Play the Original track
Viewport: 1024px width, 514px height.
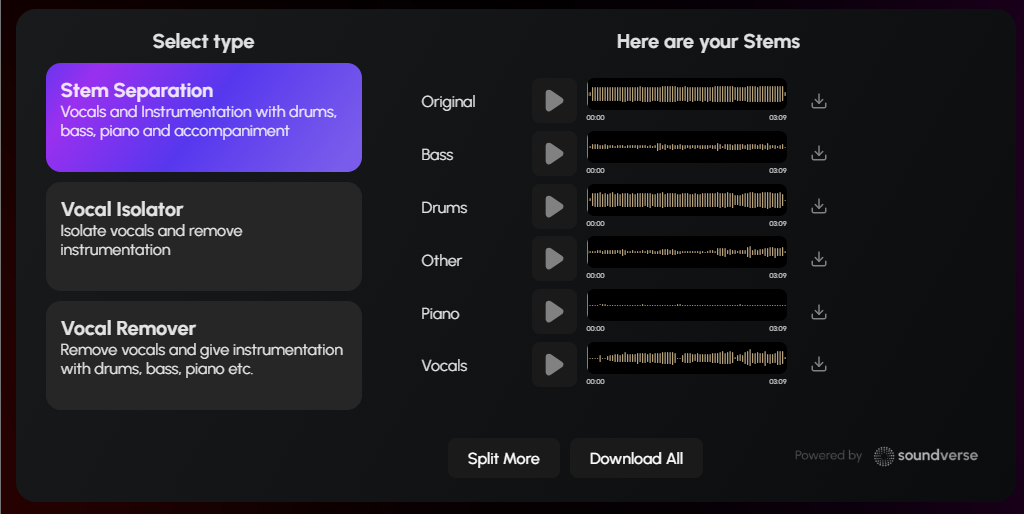(554, 101)
